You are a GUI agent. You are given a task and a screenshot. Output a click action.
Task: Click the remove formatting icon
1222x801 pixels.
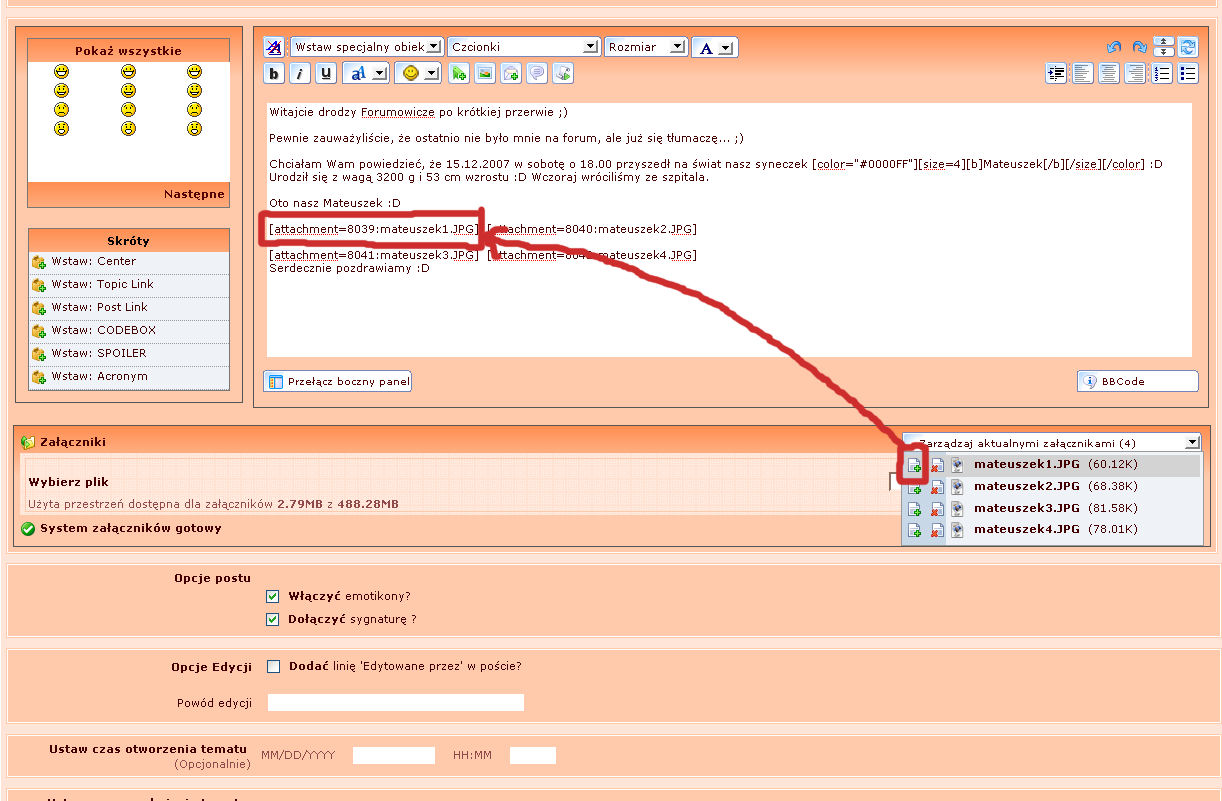pos(274,47)
